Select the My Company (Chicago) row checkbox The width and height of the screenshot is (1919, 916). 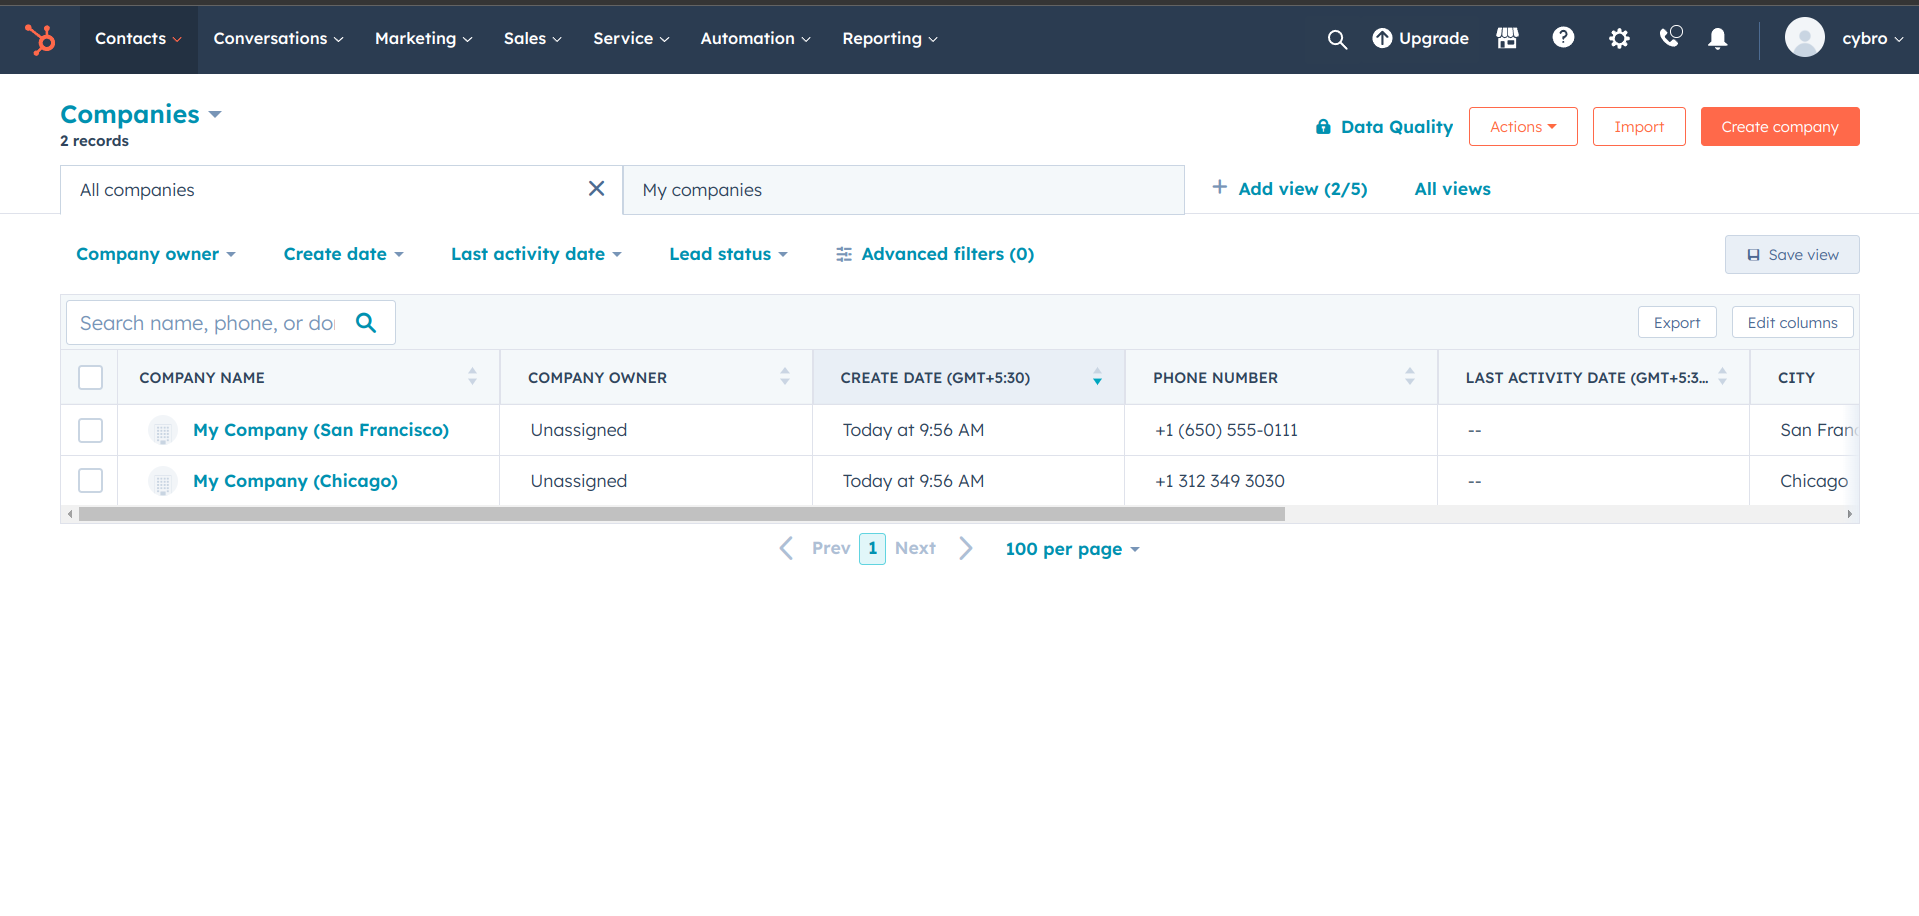[91, 481]
